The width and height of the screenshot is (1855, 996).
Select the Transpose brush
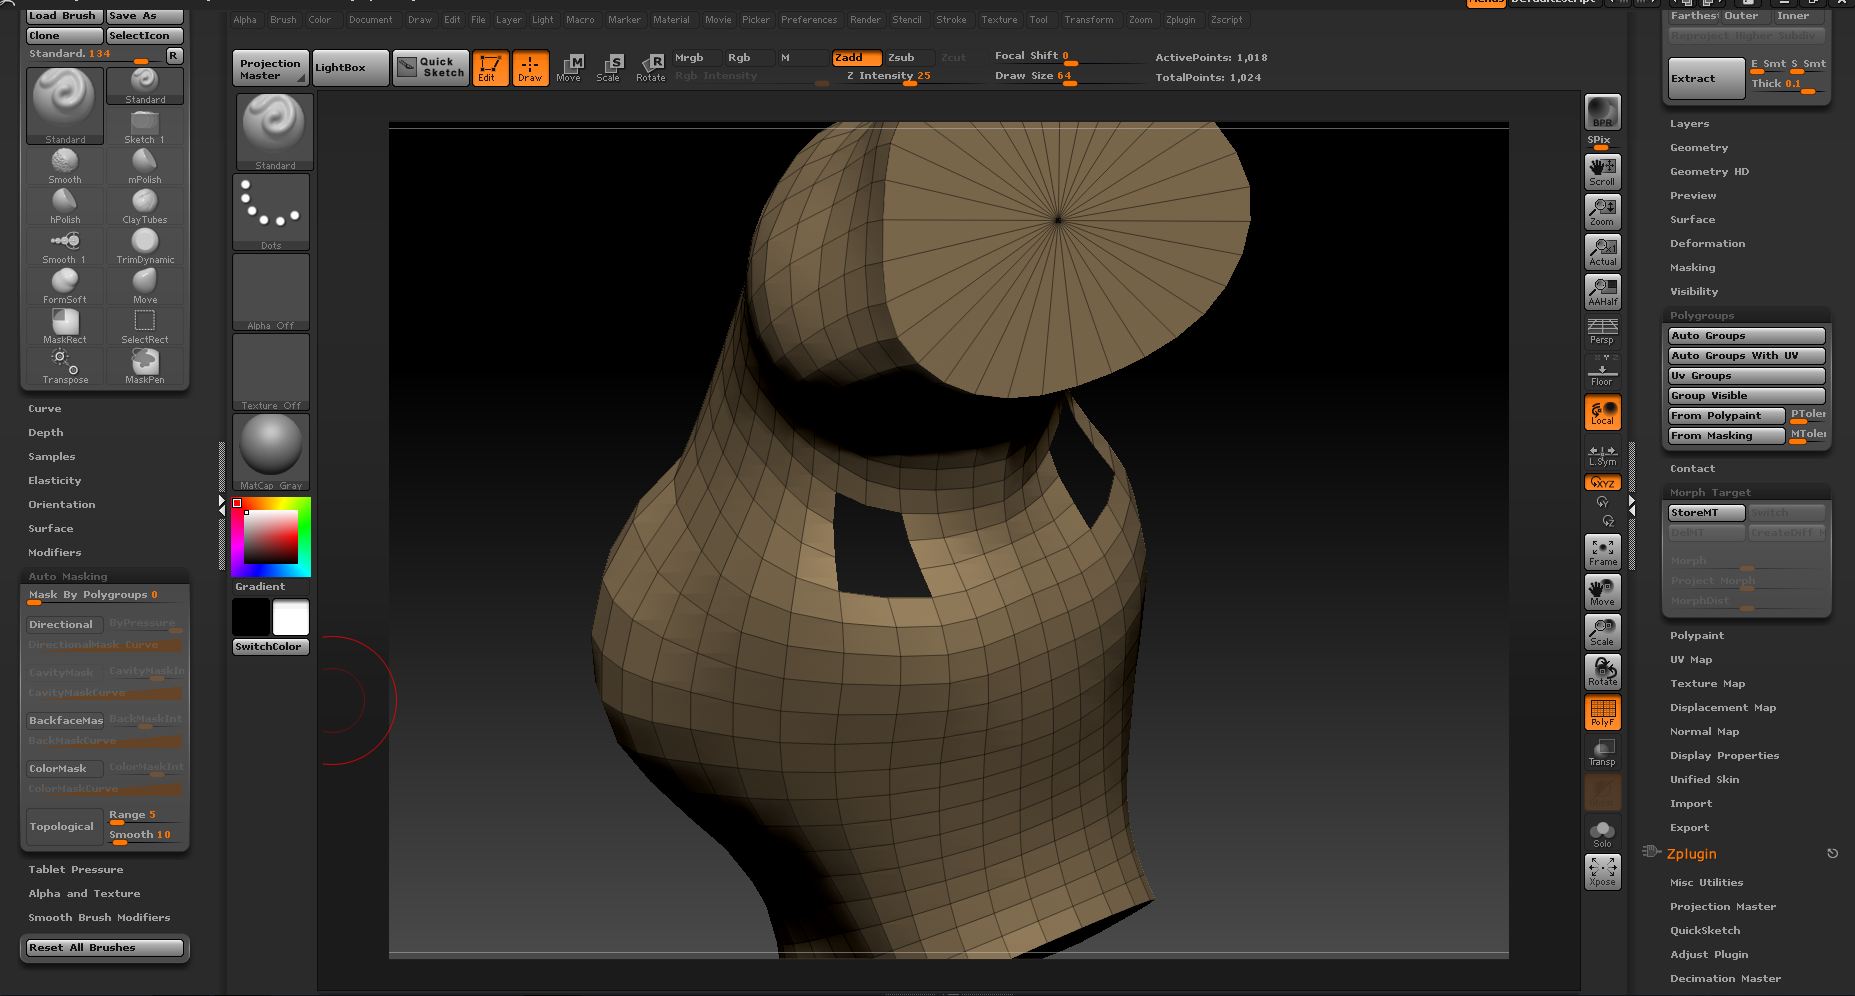(x=64, y=365)
